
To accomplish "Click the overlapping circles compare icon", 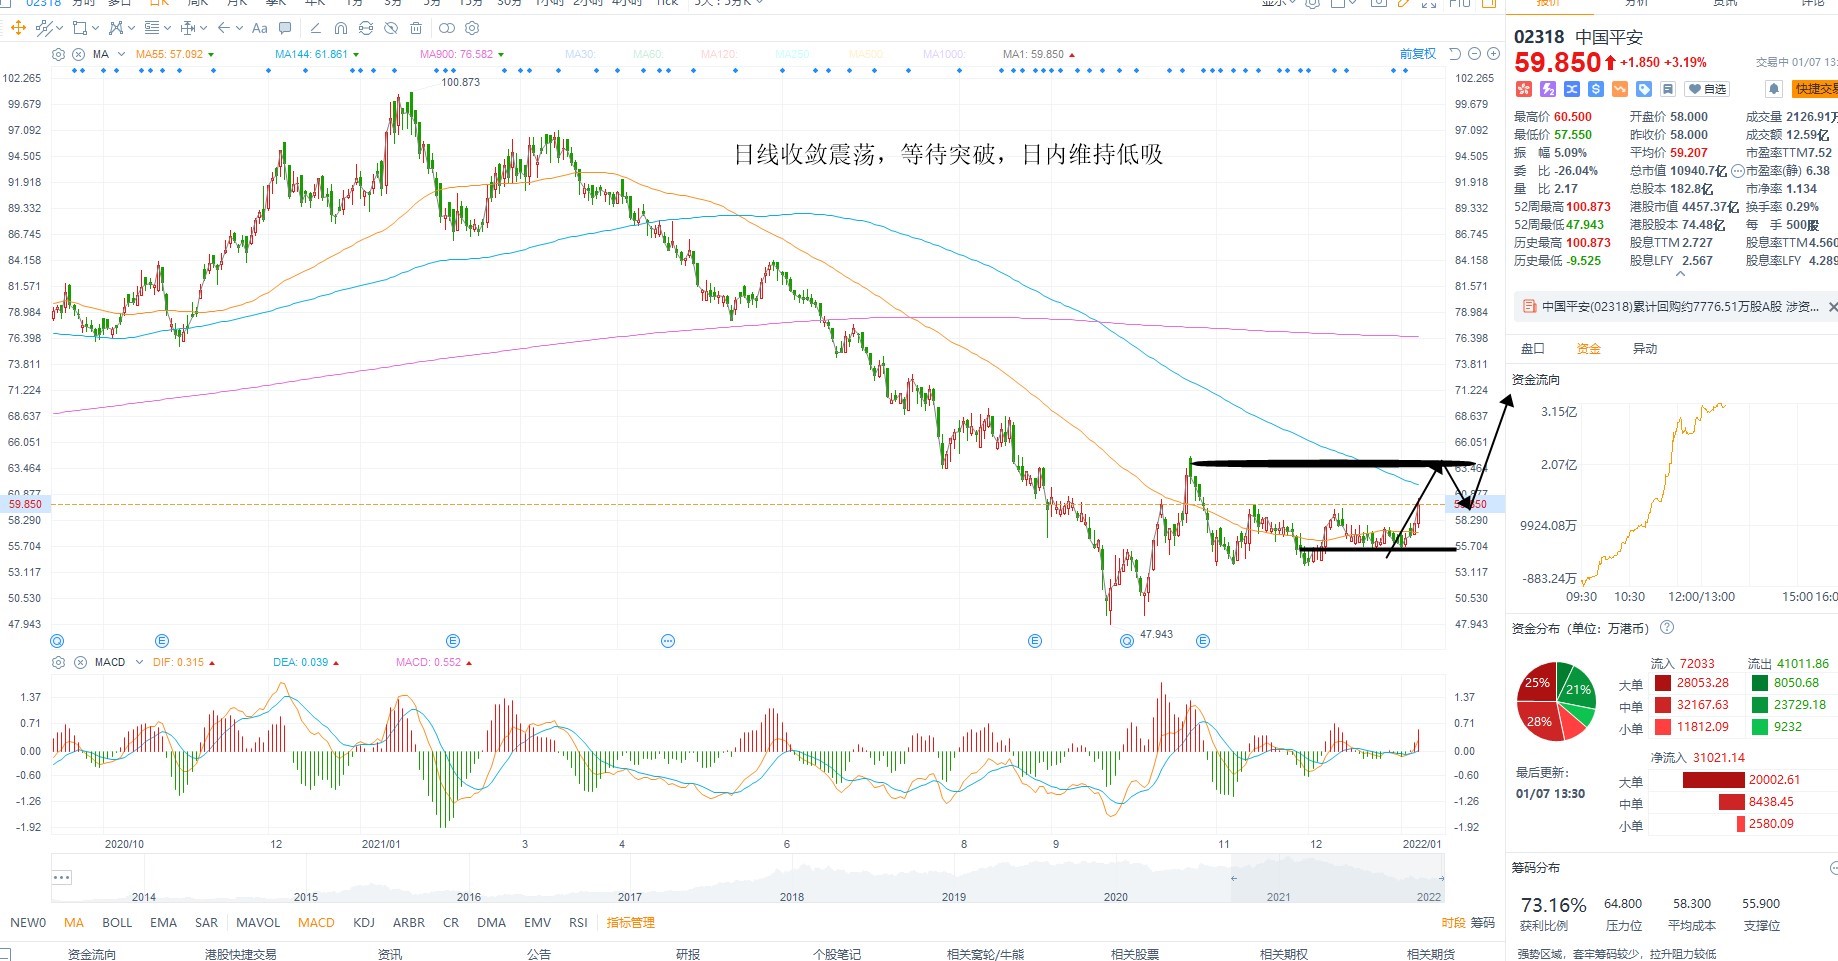I will pos(447,28).
